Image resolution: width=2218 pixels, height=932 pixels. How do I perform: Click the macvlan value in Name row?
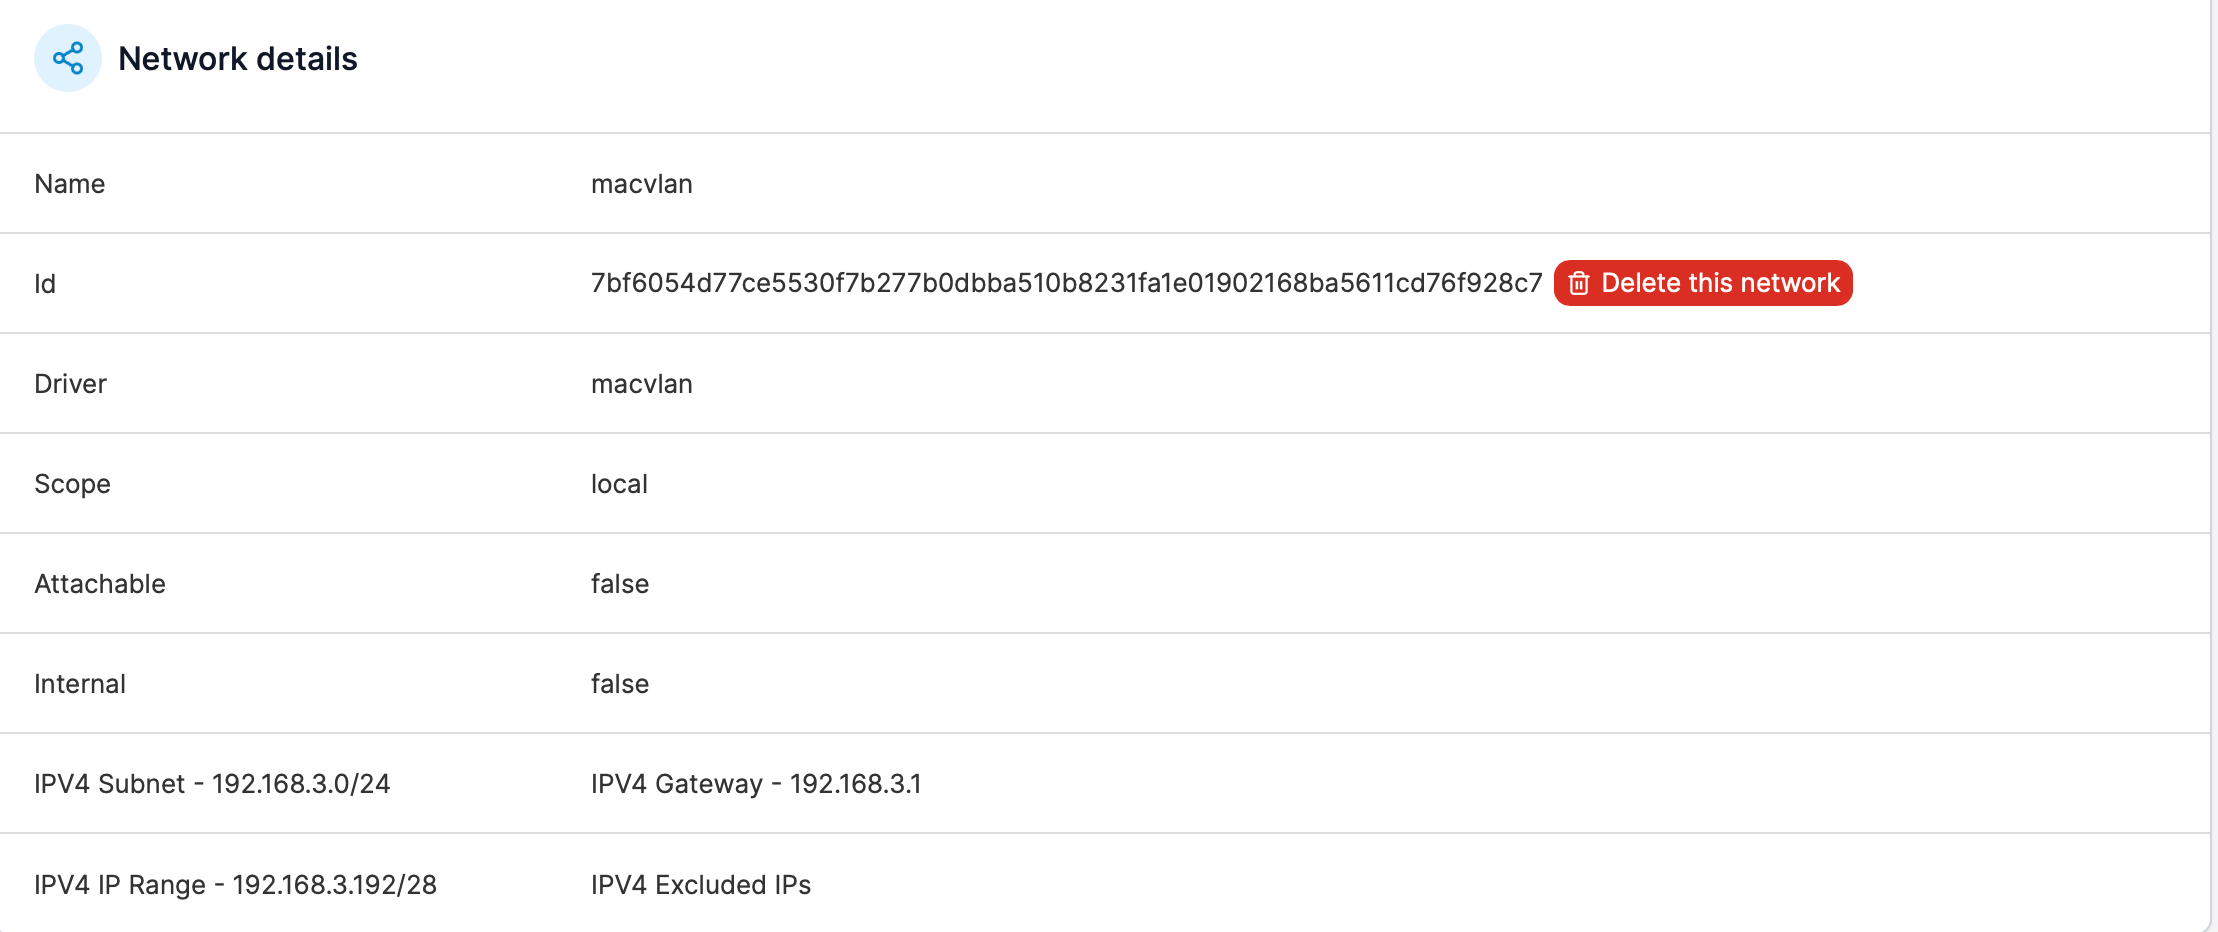point(641,184)
